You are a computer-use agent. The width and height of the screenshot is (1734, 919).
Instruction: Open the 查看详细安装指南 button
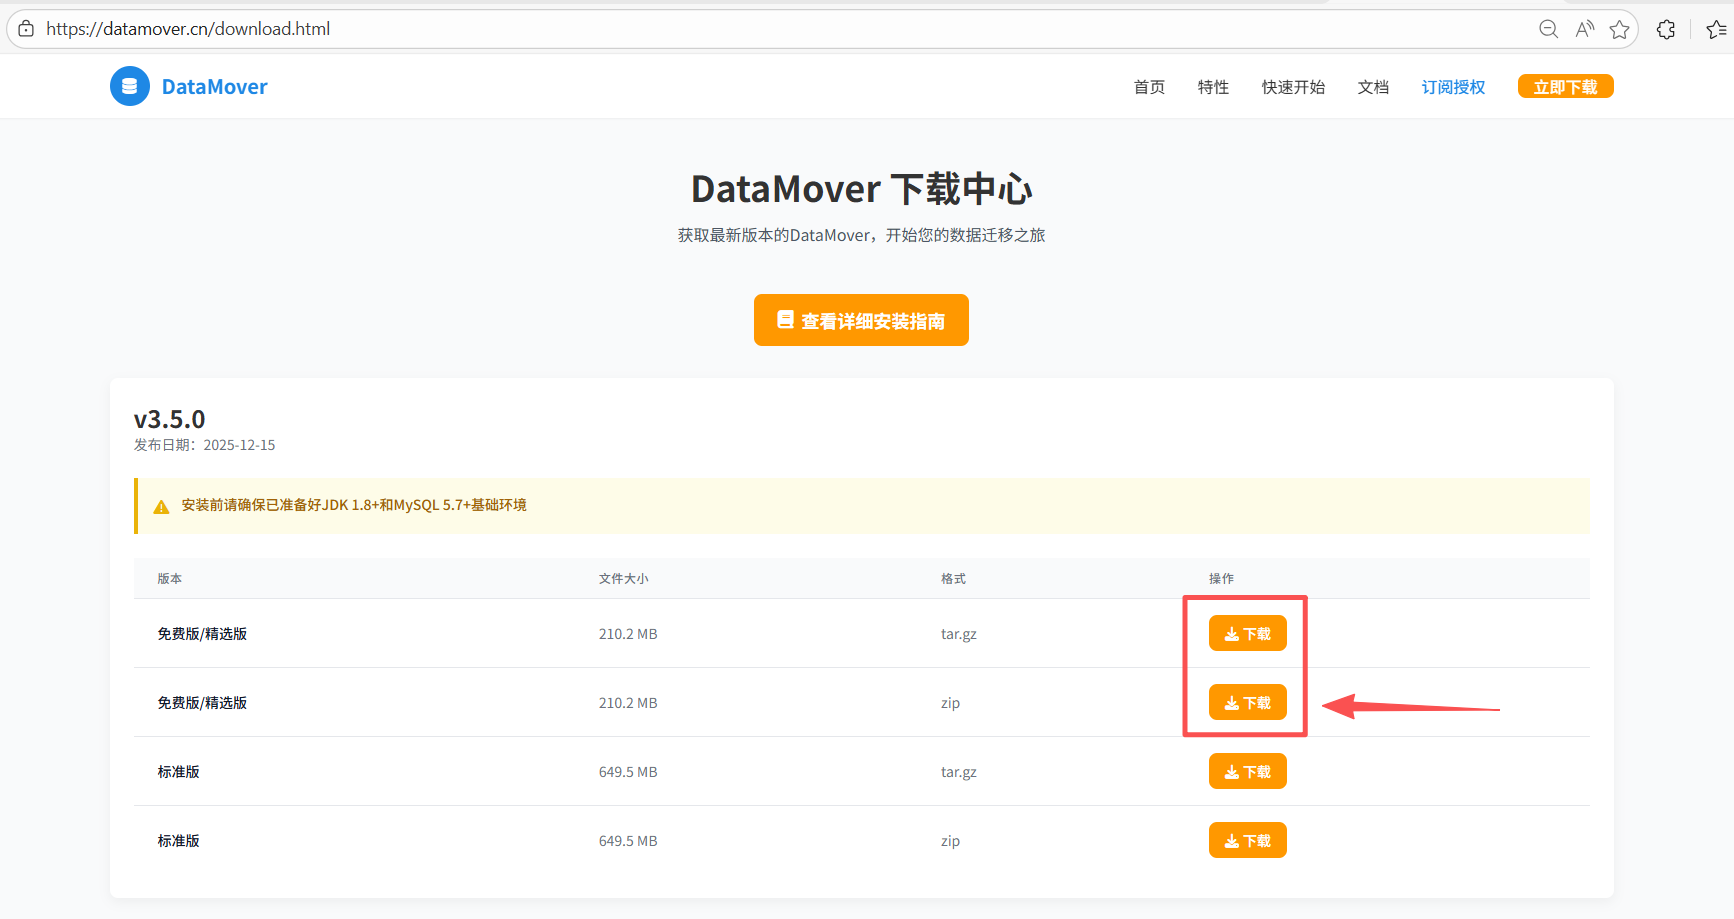click(861, 320)
